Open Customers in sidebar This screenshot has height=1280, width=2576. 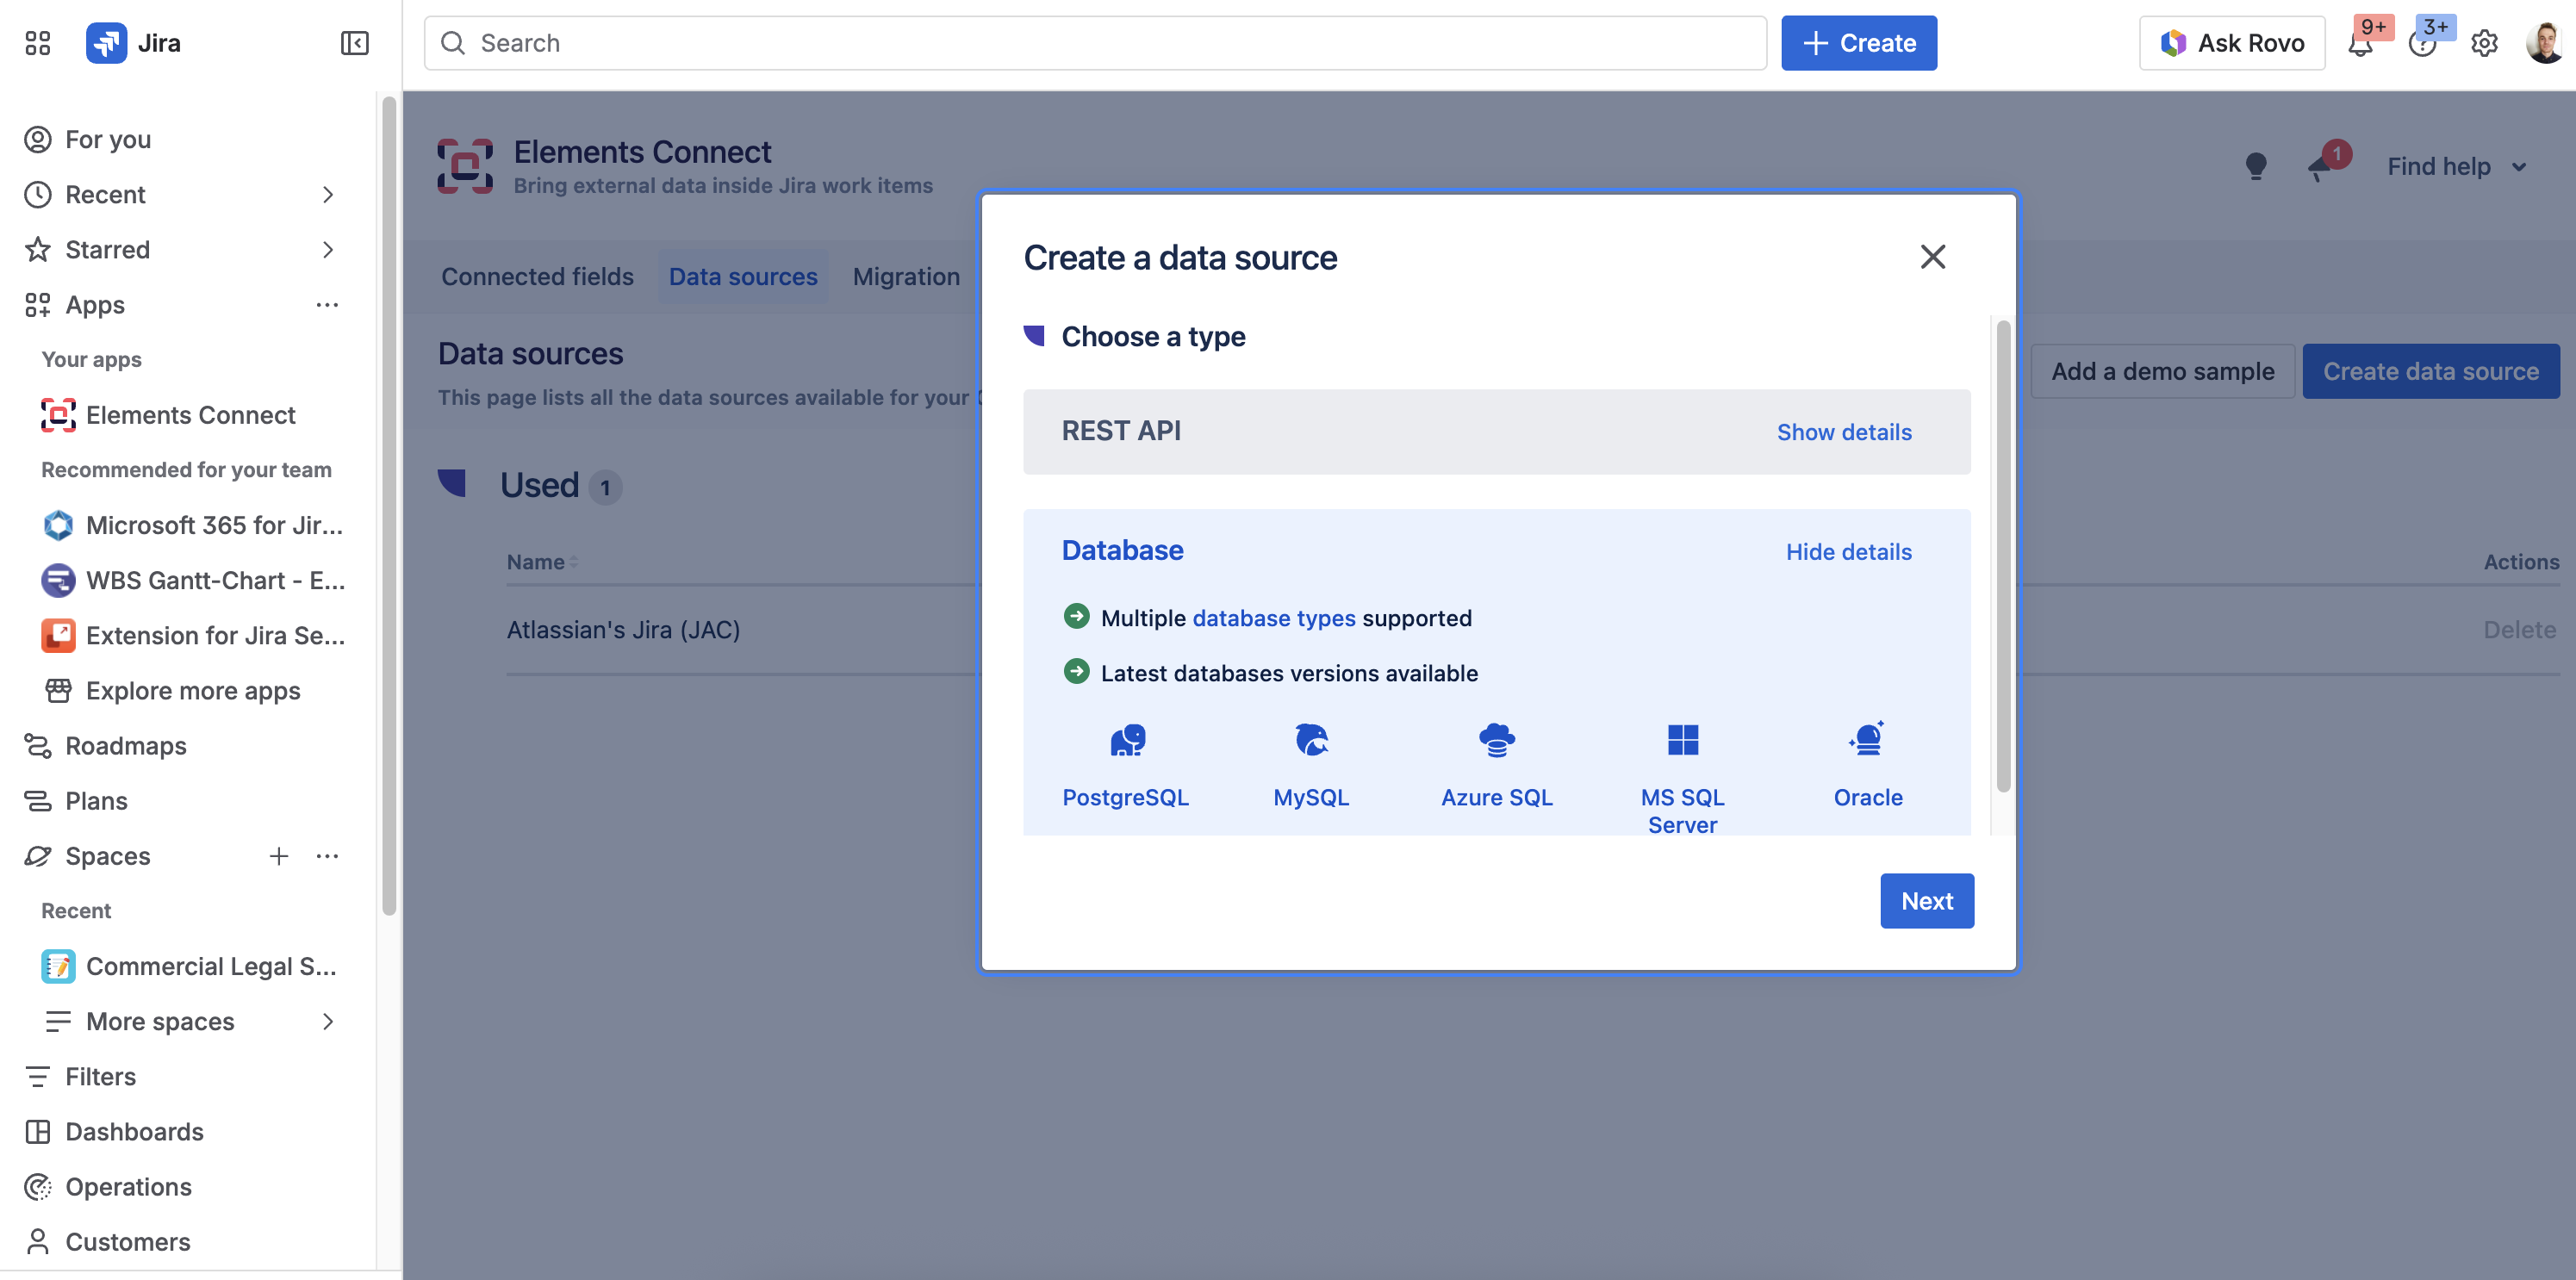click(x=127, y=1241)
